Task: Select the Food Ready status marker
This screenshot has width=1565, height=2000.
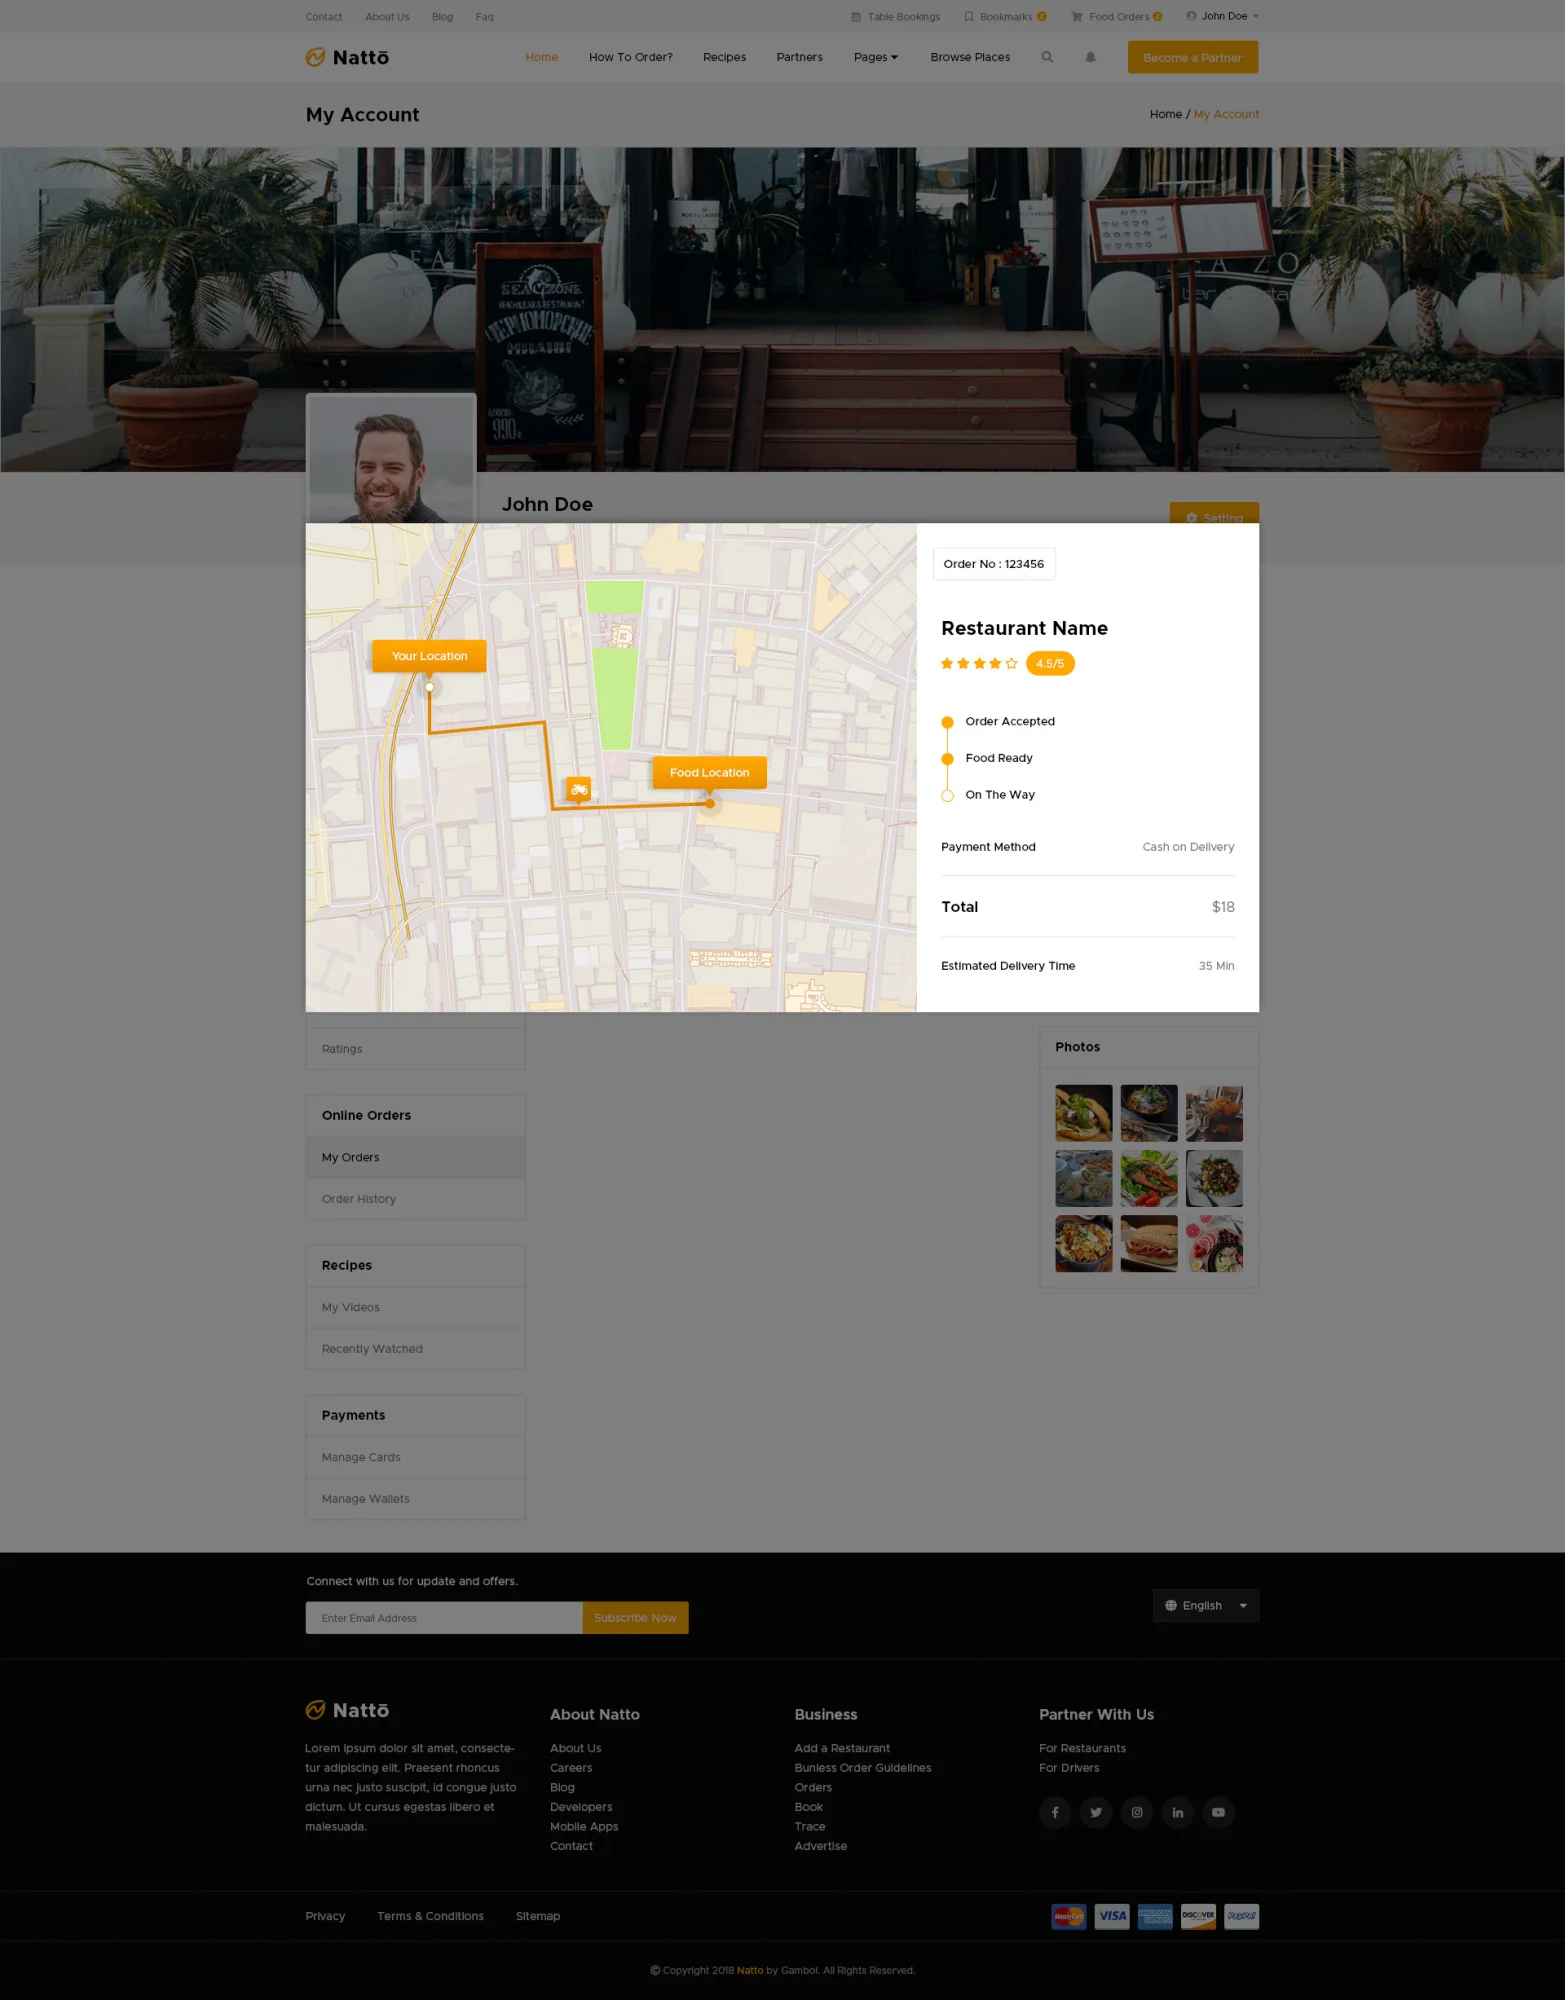Action: [947, 759]
